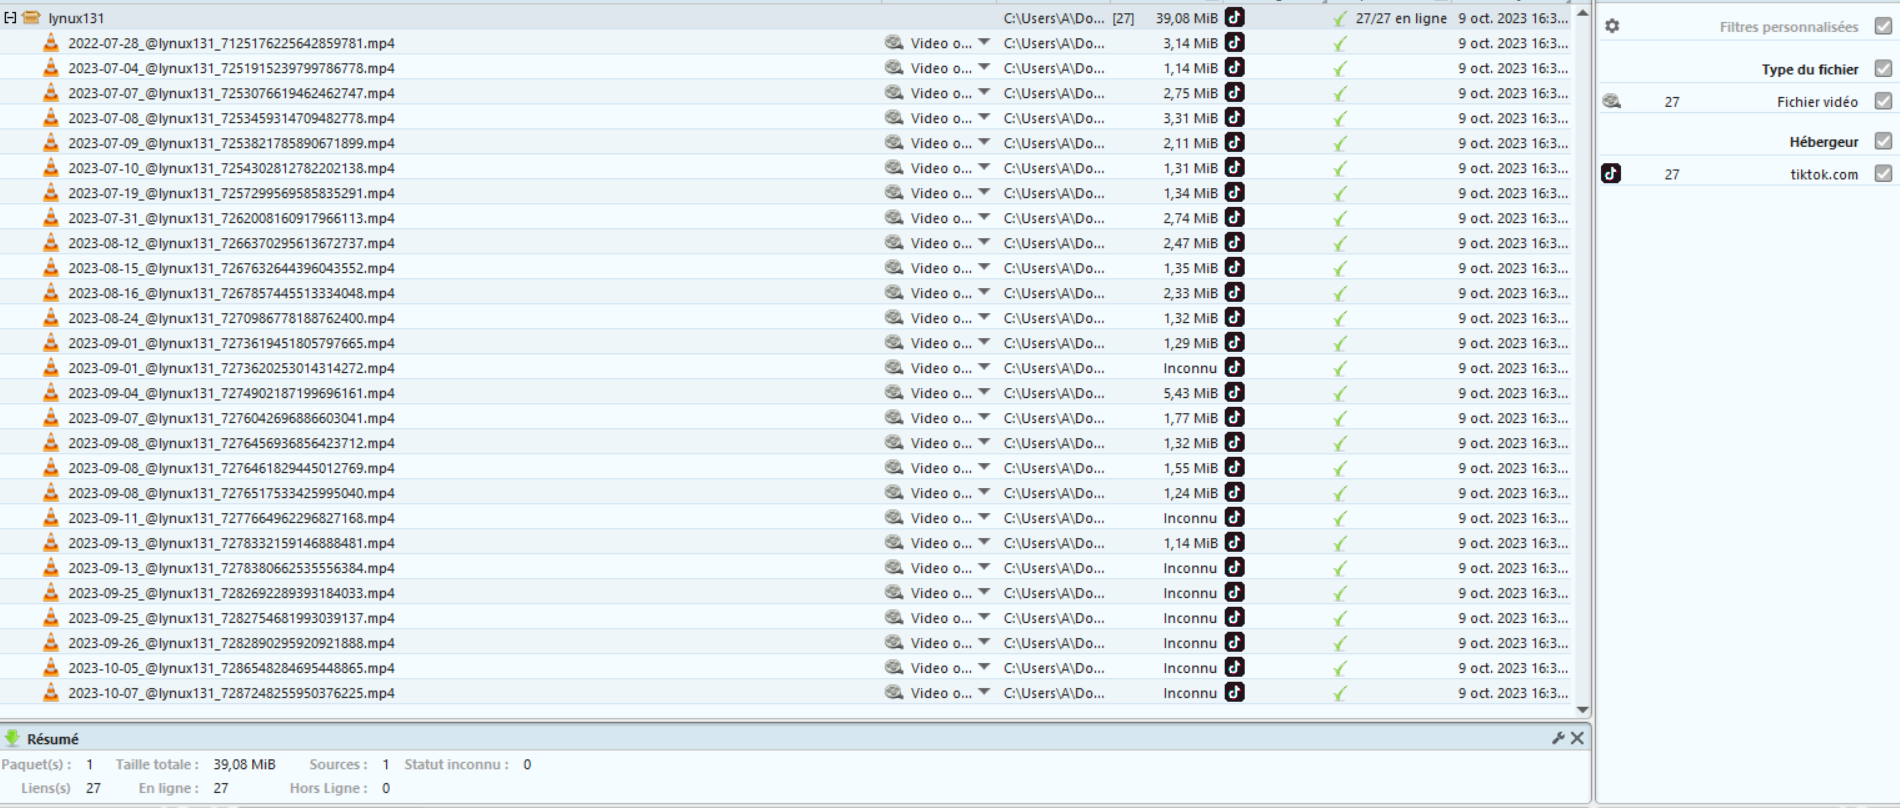Click the green check mark in the 2023-10-07 row
The image size is (1900, 808).
[1340, 693]
